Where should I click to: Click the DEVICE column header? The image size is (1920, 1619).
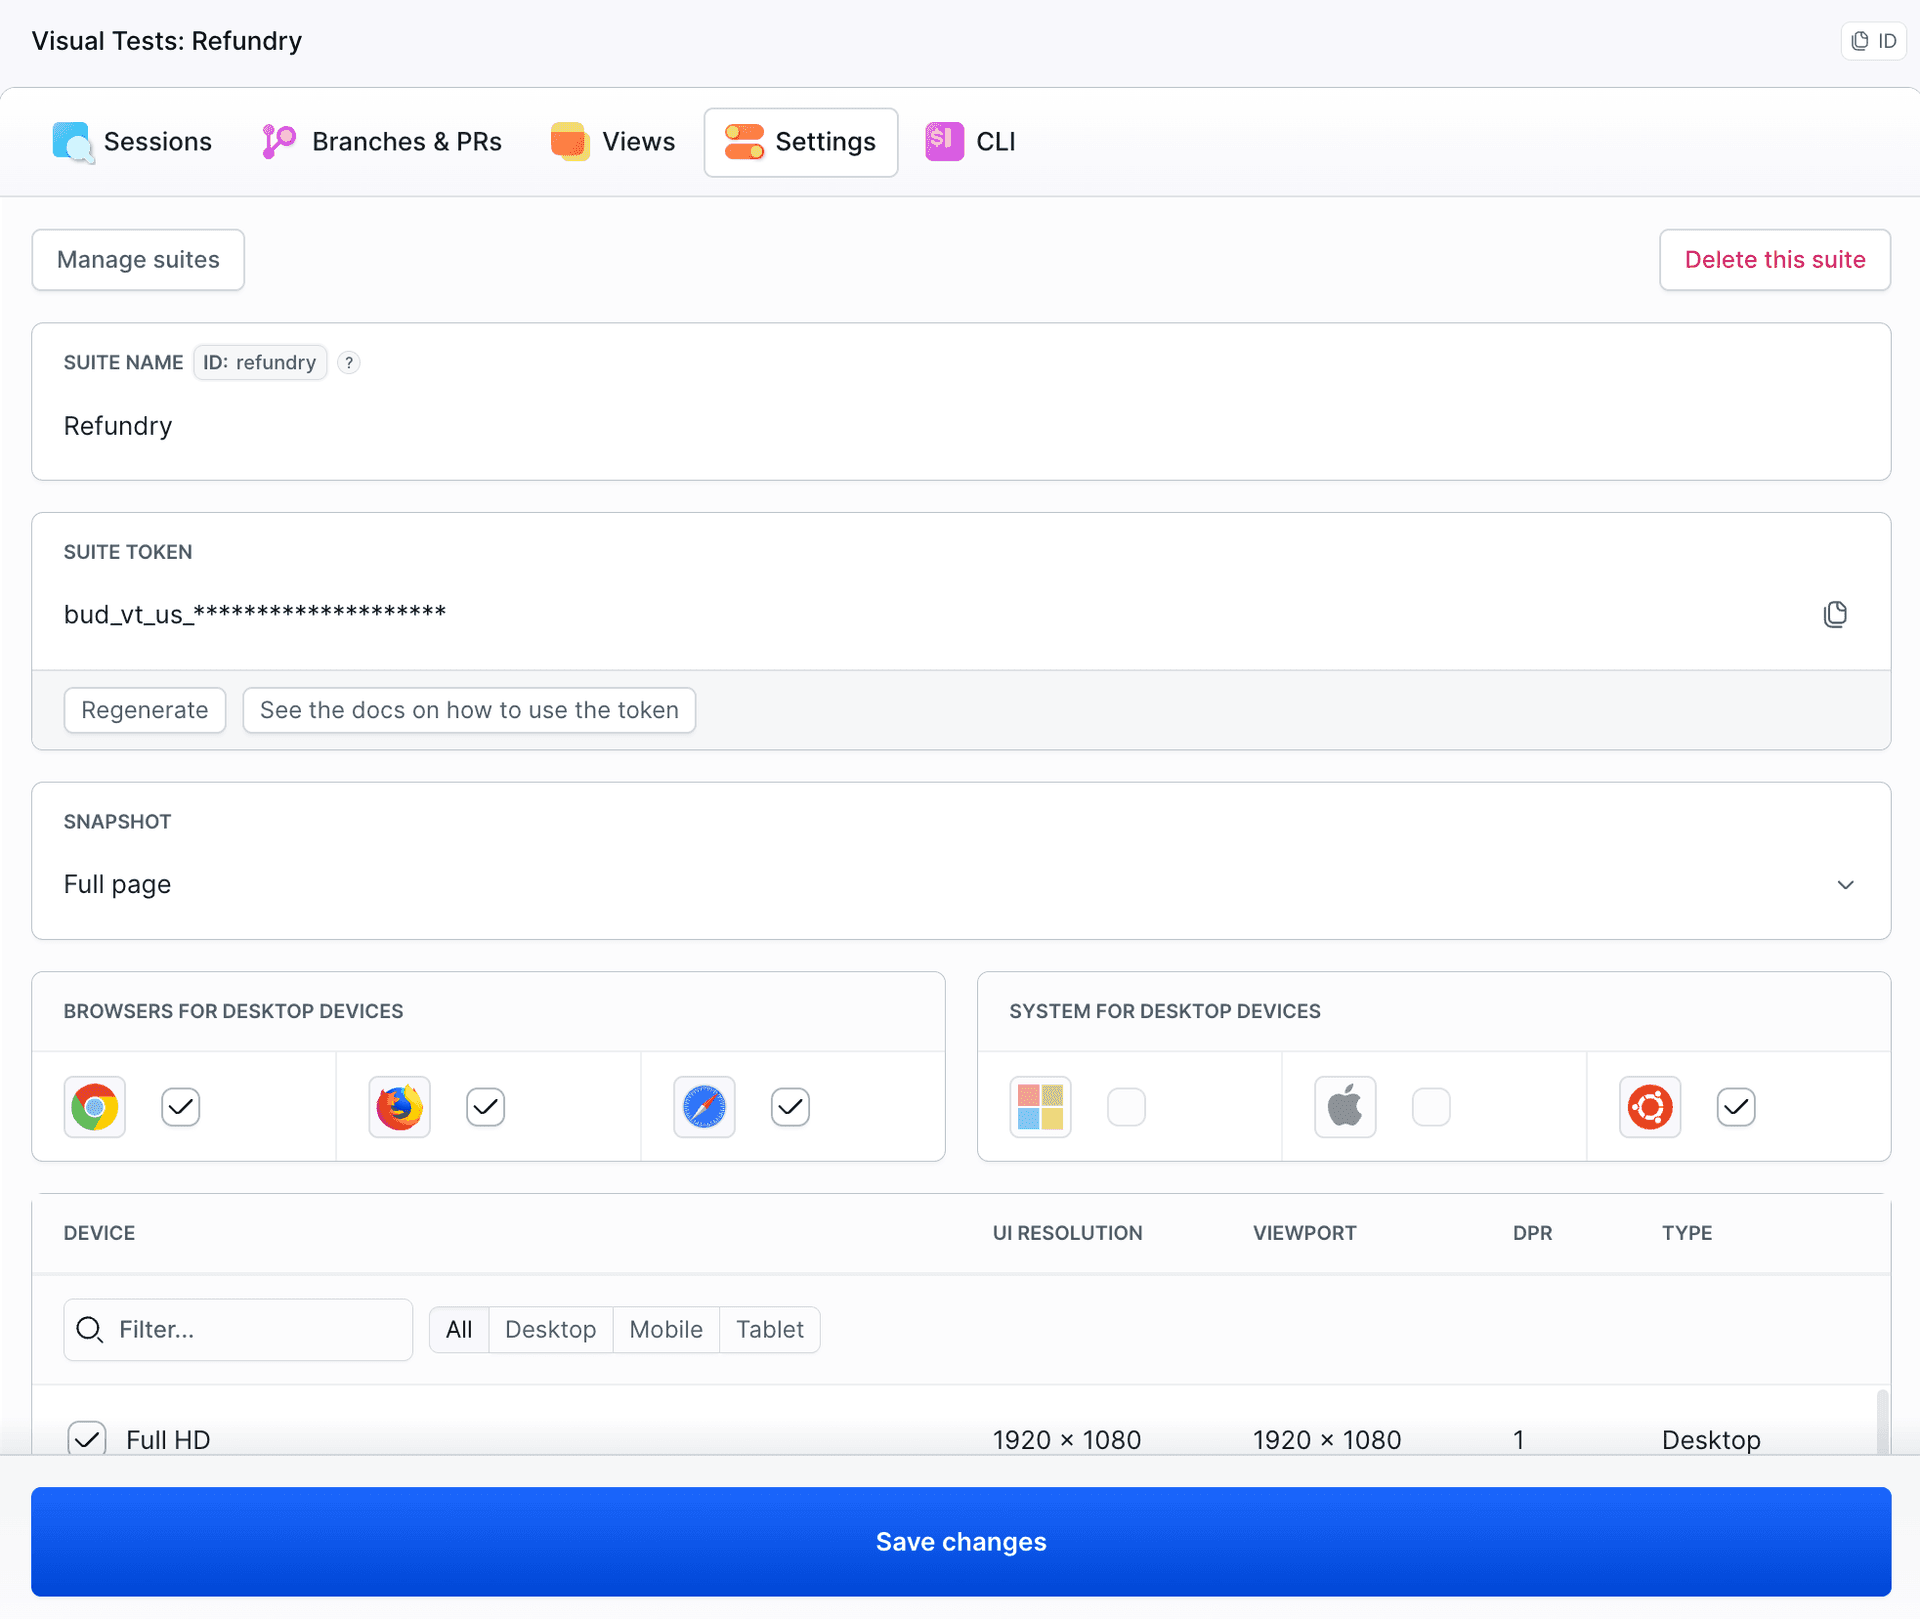[x=99, y=1233]
